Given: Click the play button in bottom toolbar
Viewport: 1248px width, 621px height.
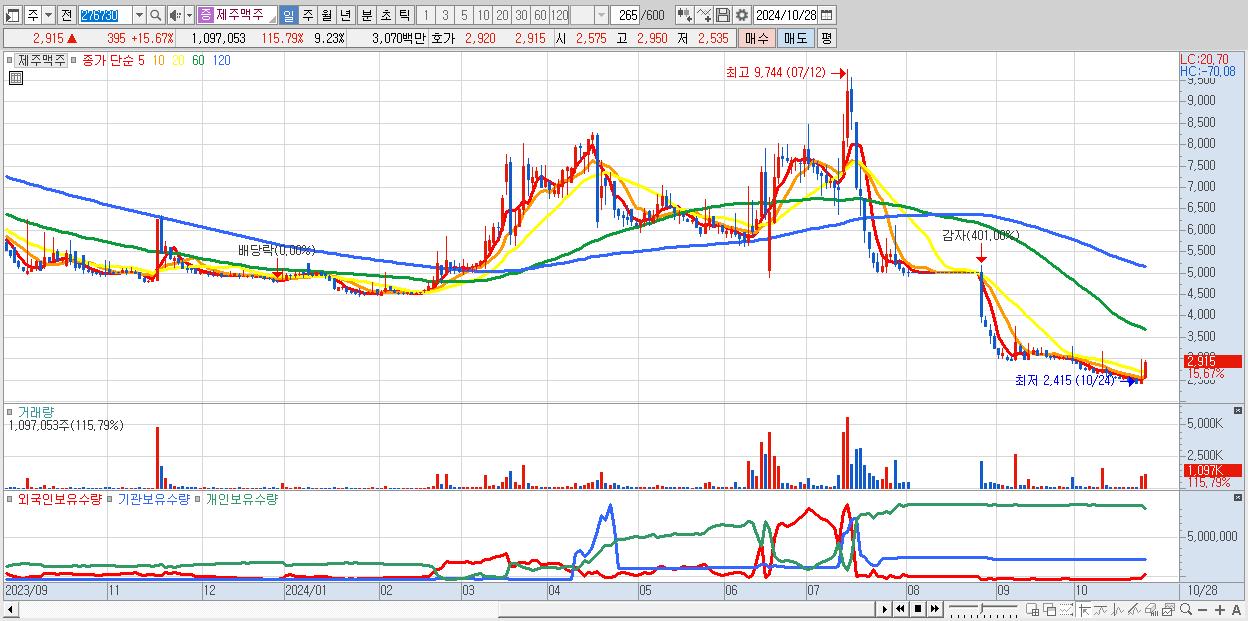Looking at the screenshot, I should click(885, 609).
